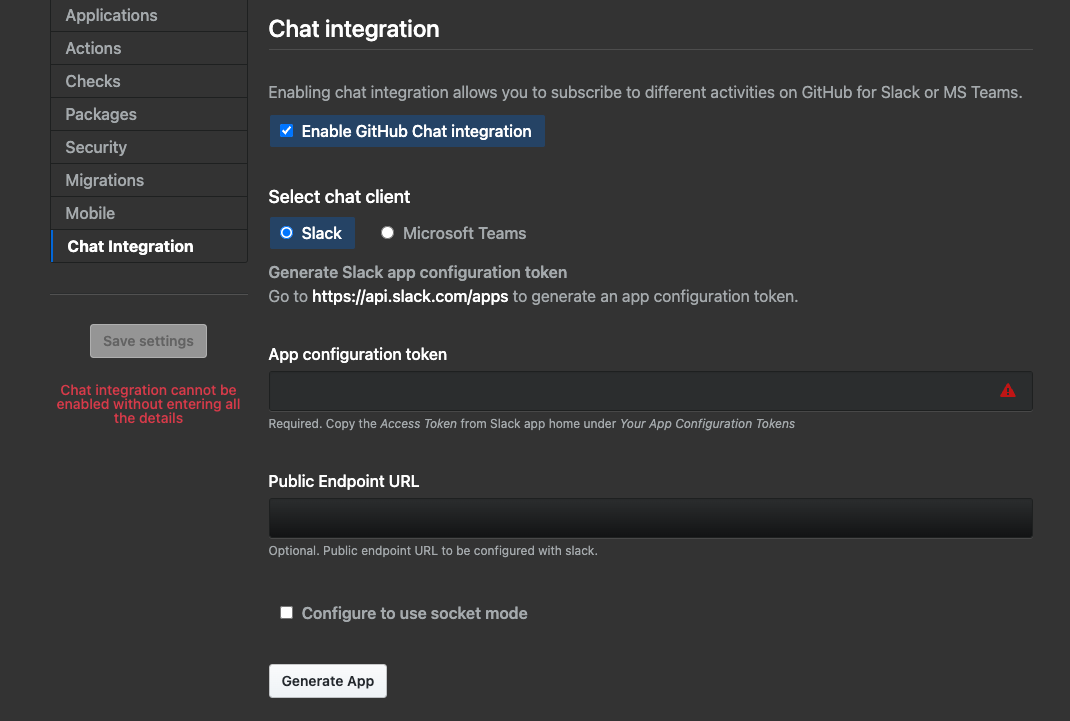Open the api.slack.com/apps link

410,296
